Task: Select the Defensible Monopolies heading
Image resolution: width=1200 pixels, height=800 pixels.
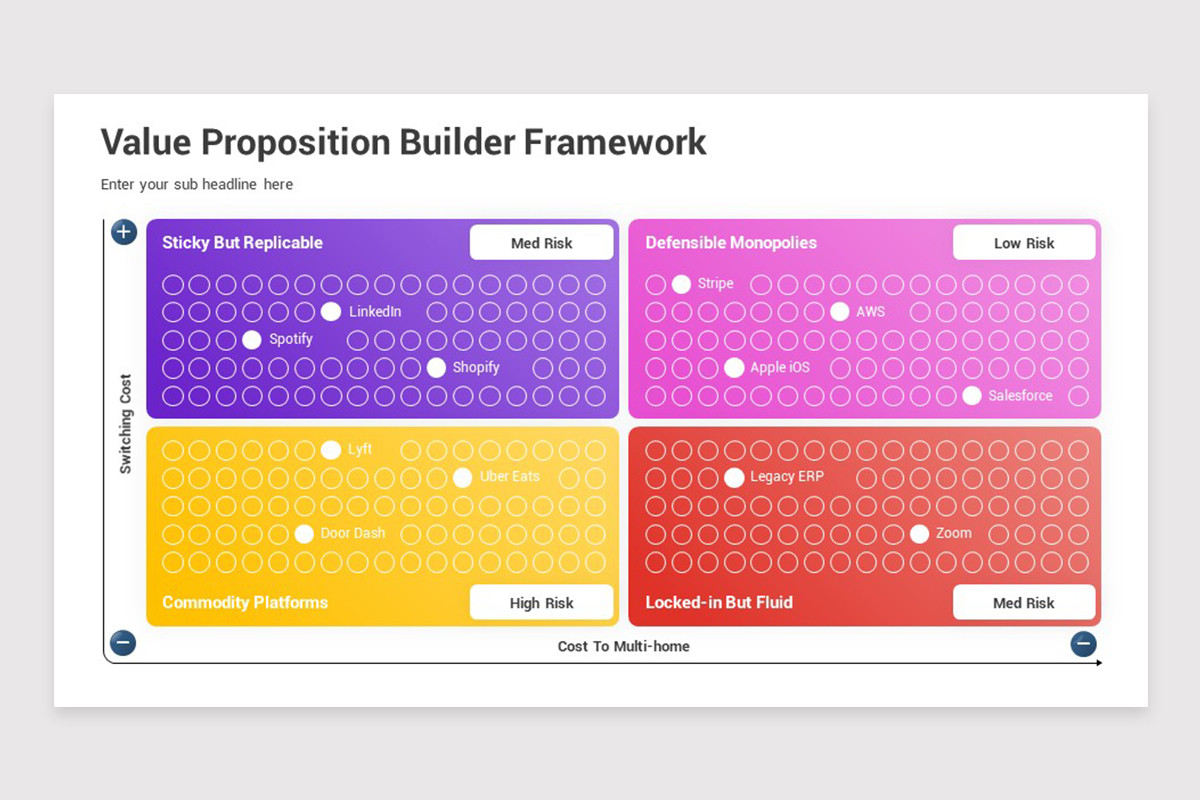Action: pos(731,243)
